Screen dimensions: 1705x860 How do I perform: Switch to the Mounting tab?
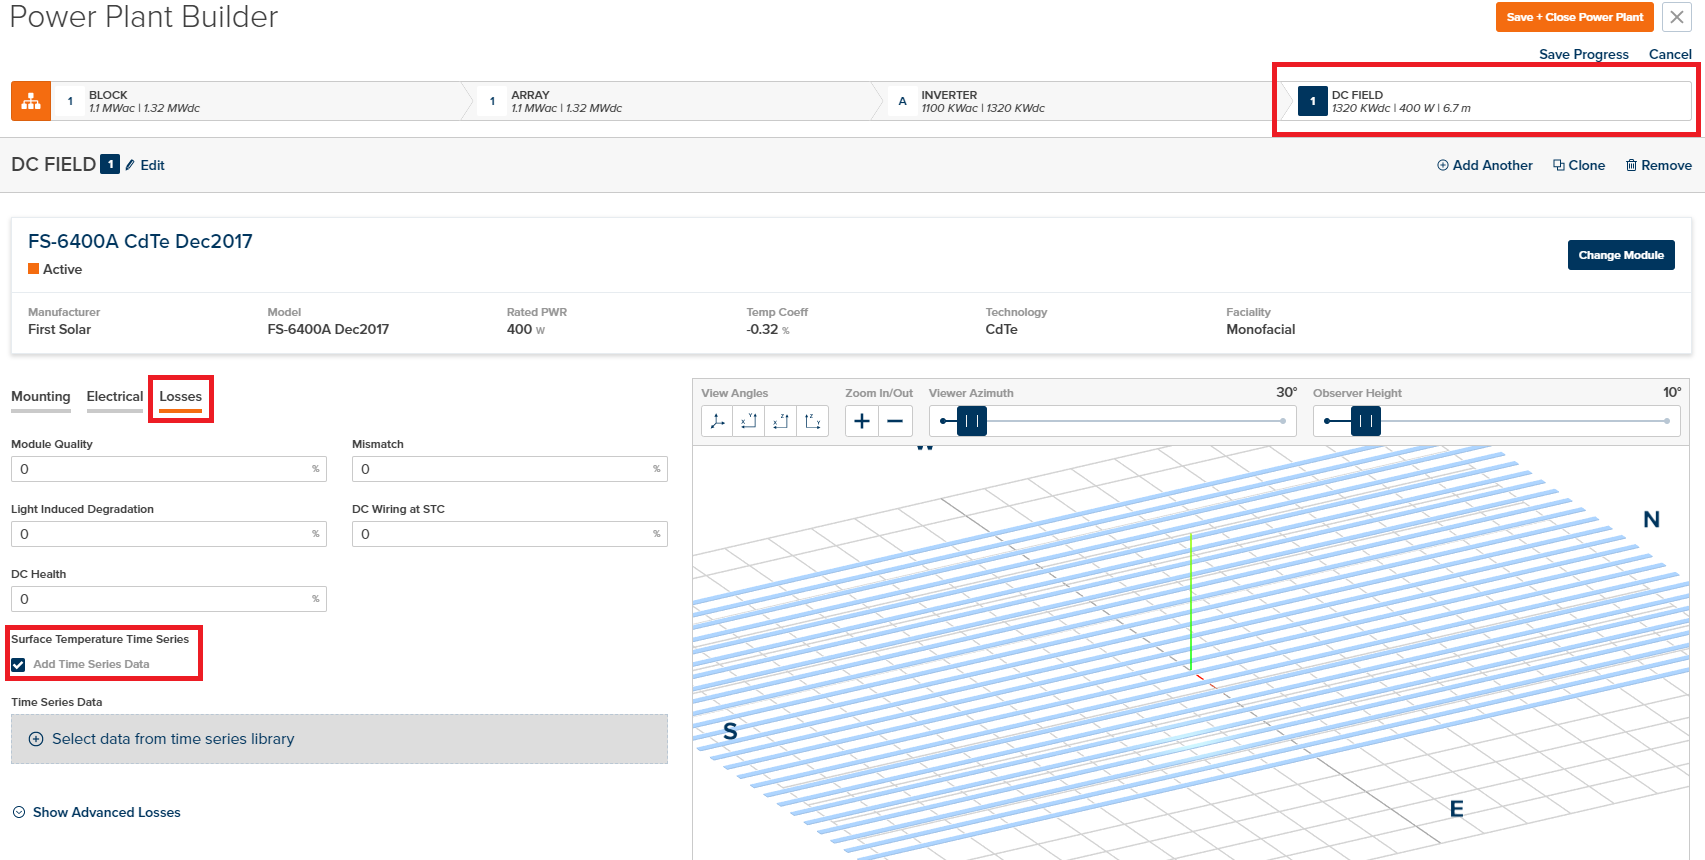coord(41,397)
